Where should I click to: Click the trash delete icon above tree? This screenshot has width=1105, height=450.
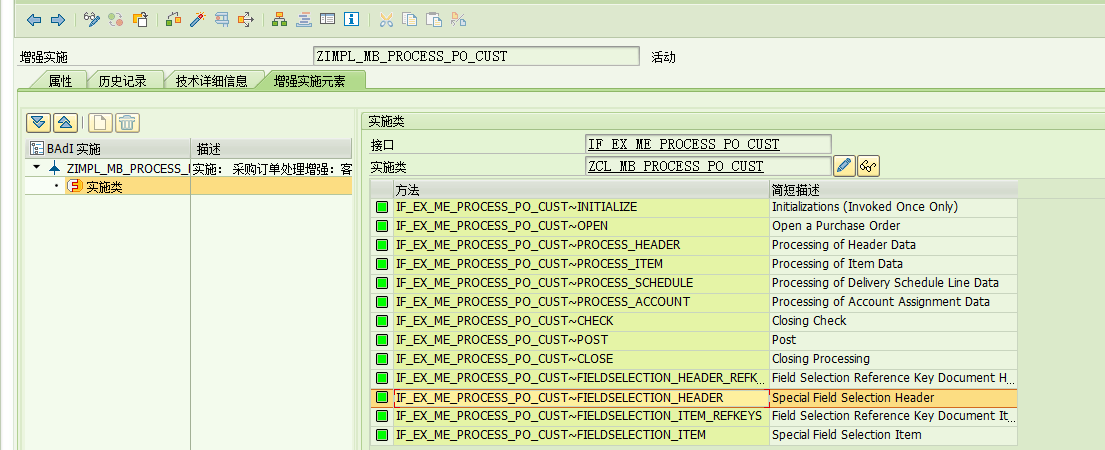click(x=127, y=123)
